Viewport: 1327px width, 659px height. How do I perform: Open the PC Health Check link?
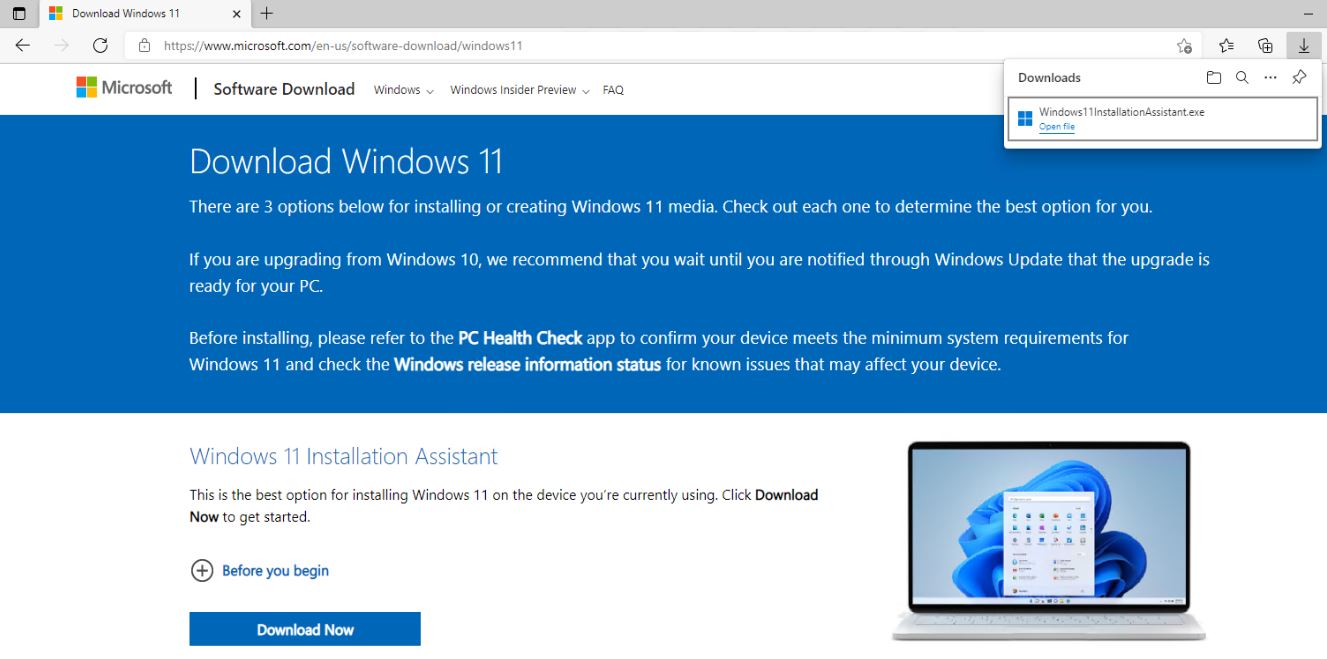tap(520, 338)
